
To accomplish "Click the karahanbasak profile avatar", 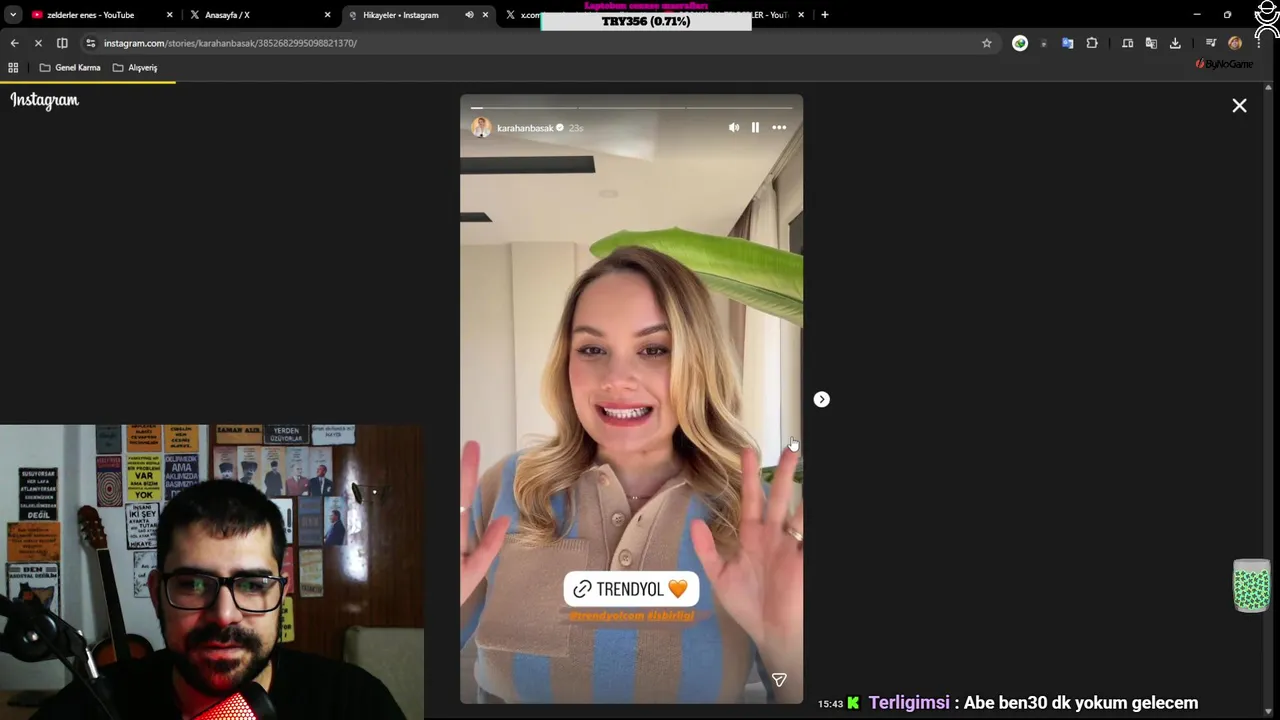I will [x=481, y=127].
